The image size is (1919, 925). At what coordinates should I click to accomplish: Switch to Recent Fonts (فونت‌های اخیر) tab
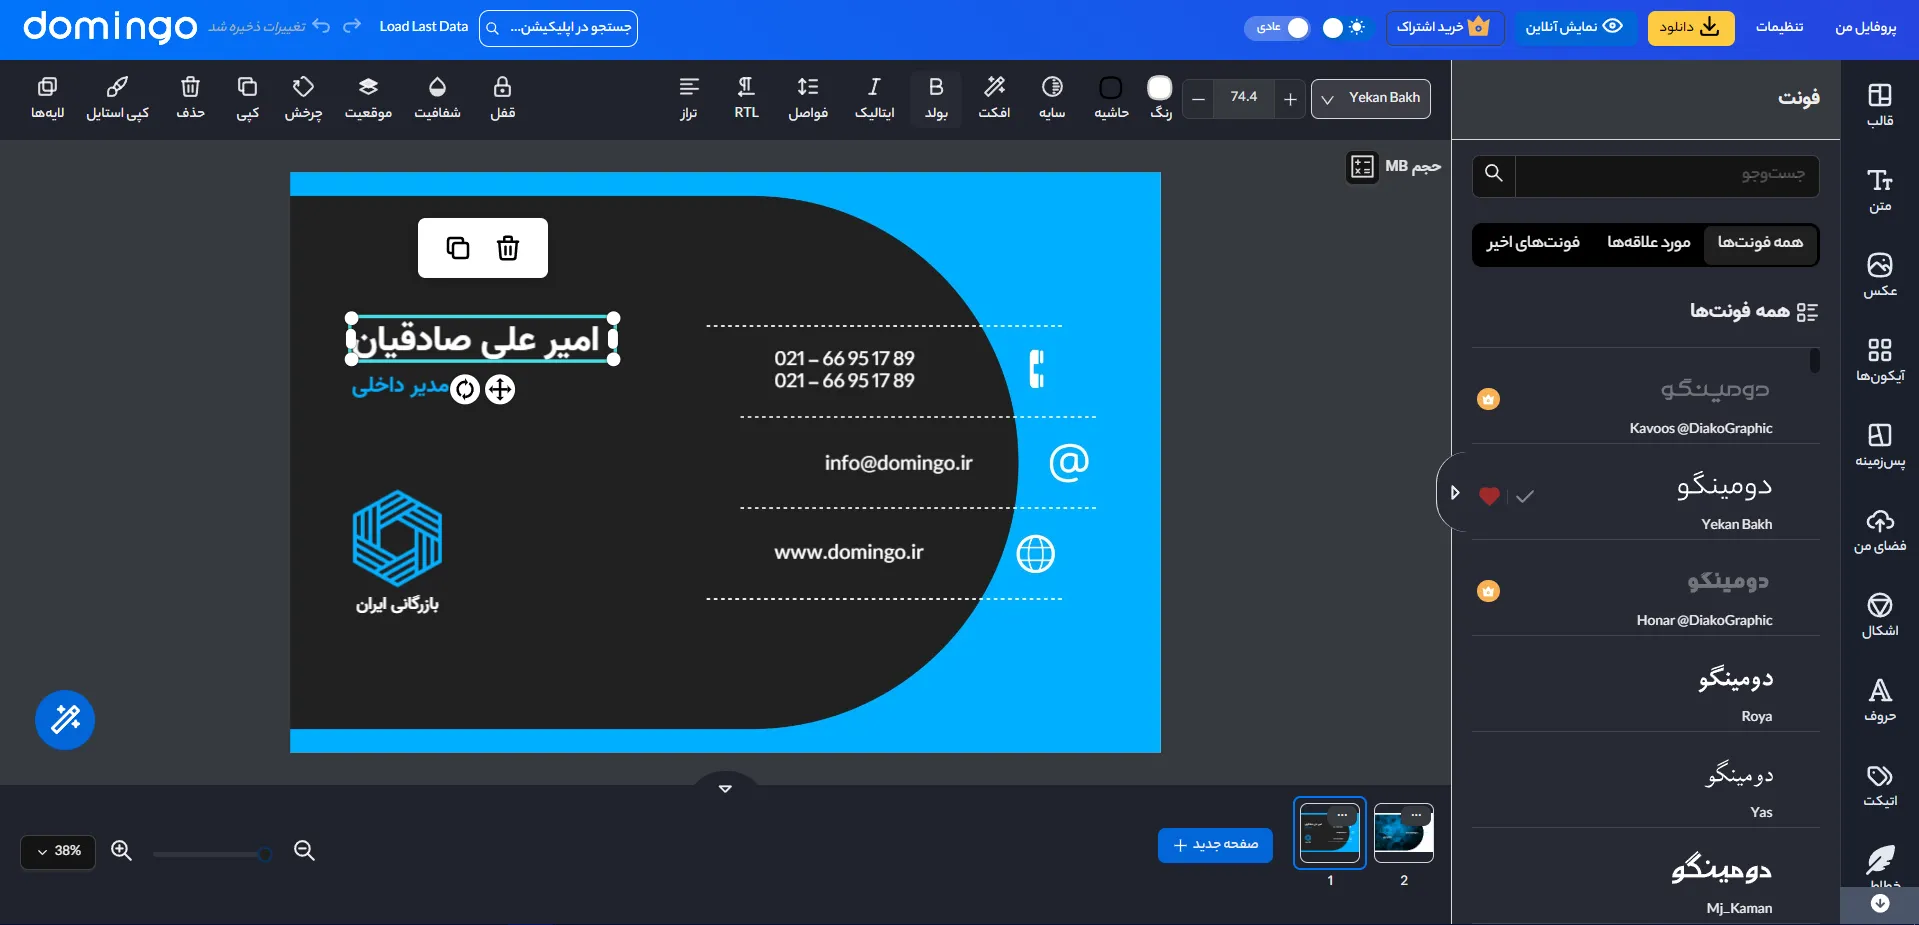click(x=1533, y=243)
